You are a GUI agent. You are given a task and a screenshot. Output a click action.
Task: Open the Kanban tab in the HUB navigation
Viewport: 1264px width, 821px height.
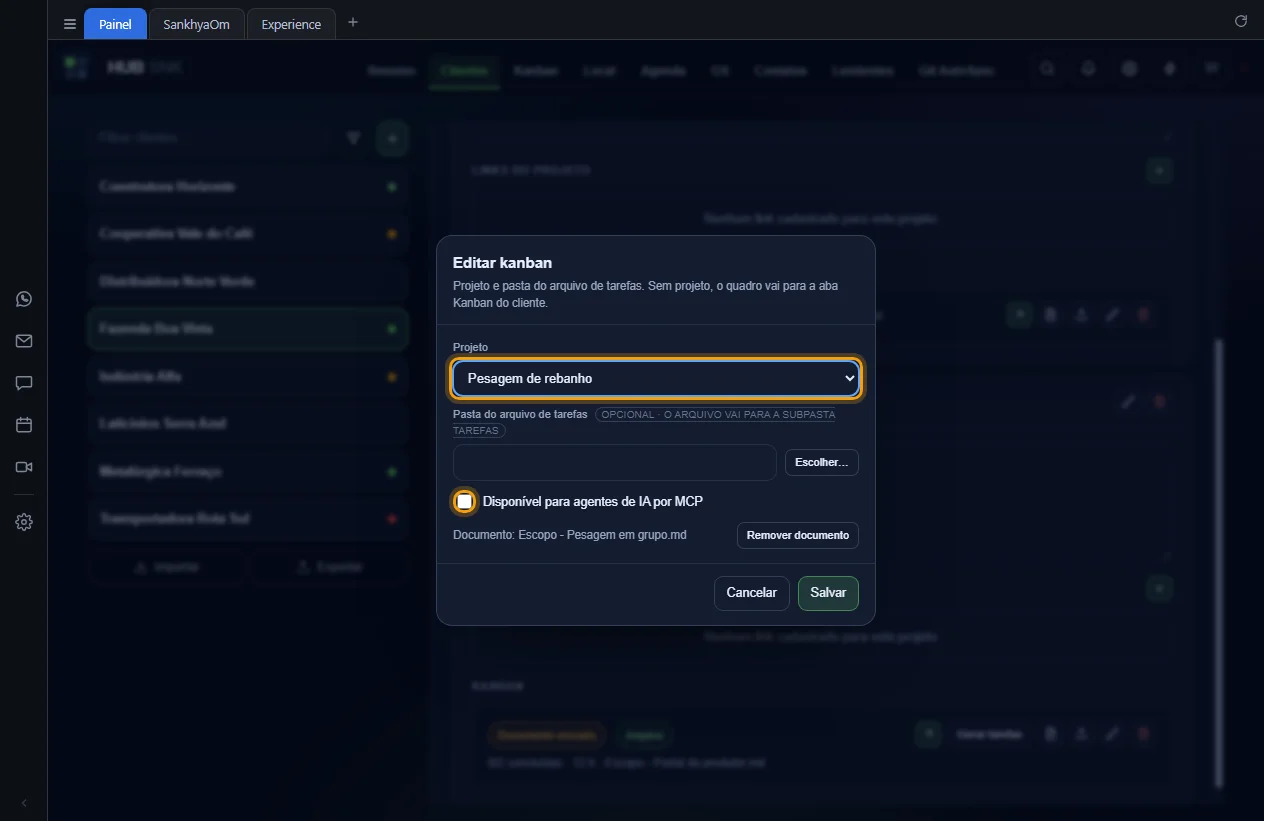click(536, 71)
